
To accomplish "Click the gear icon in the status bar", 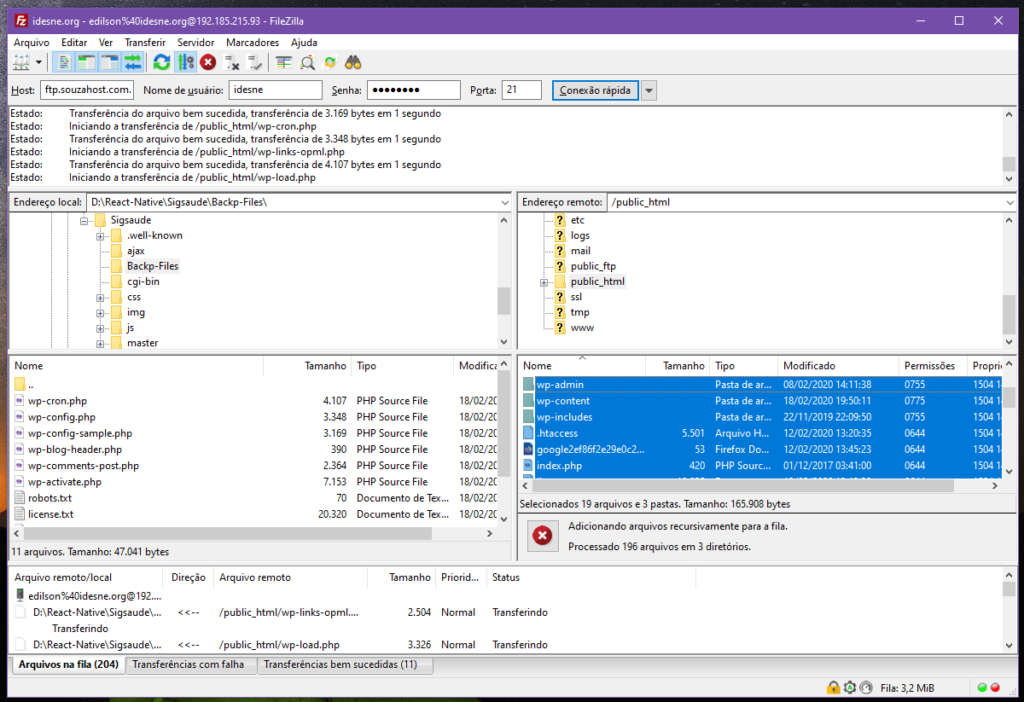I will (850, 687).
